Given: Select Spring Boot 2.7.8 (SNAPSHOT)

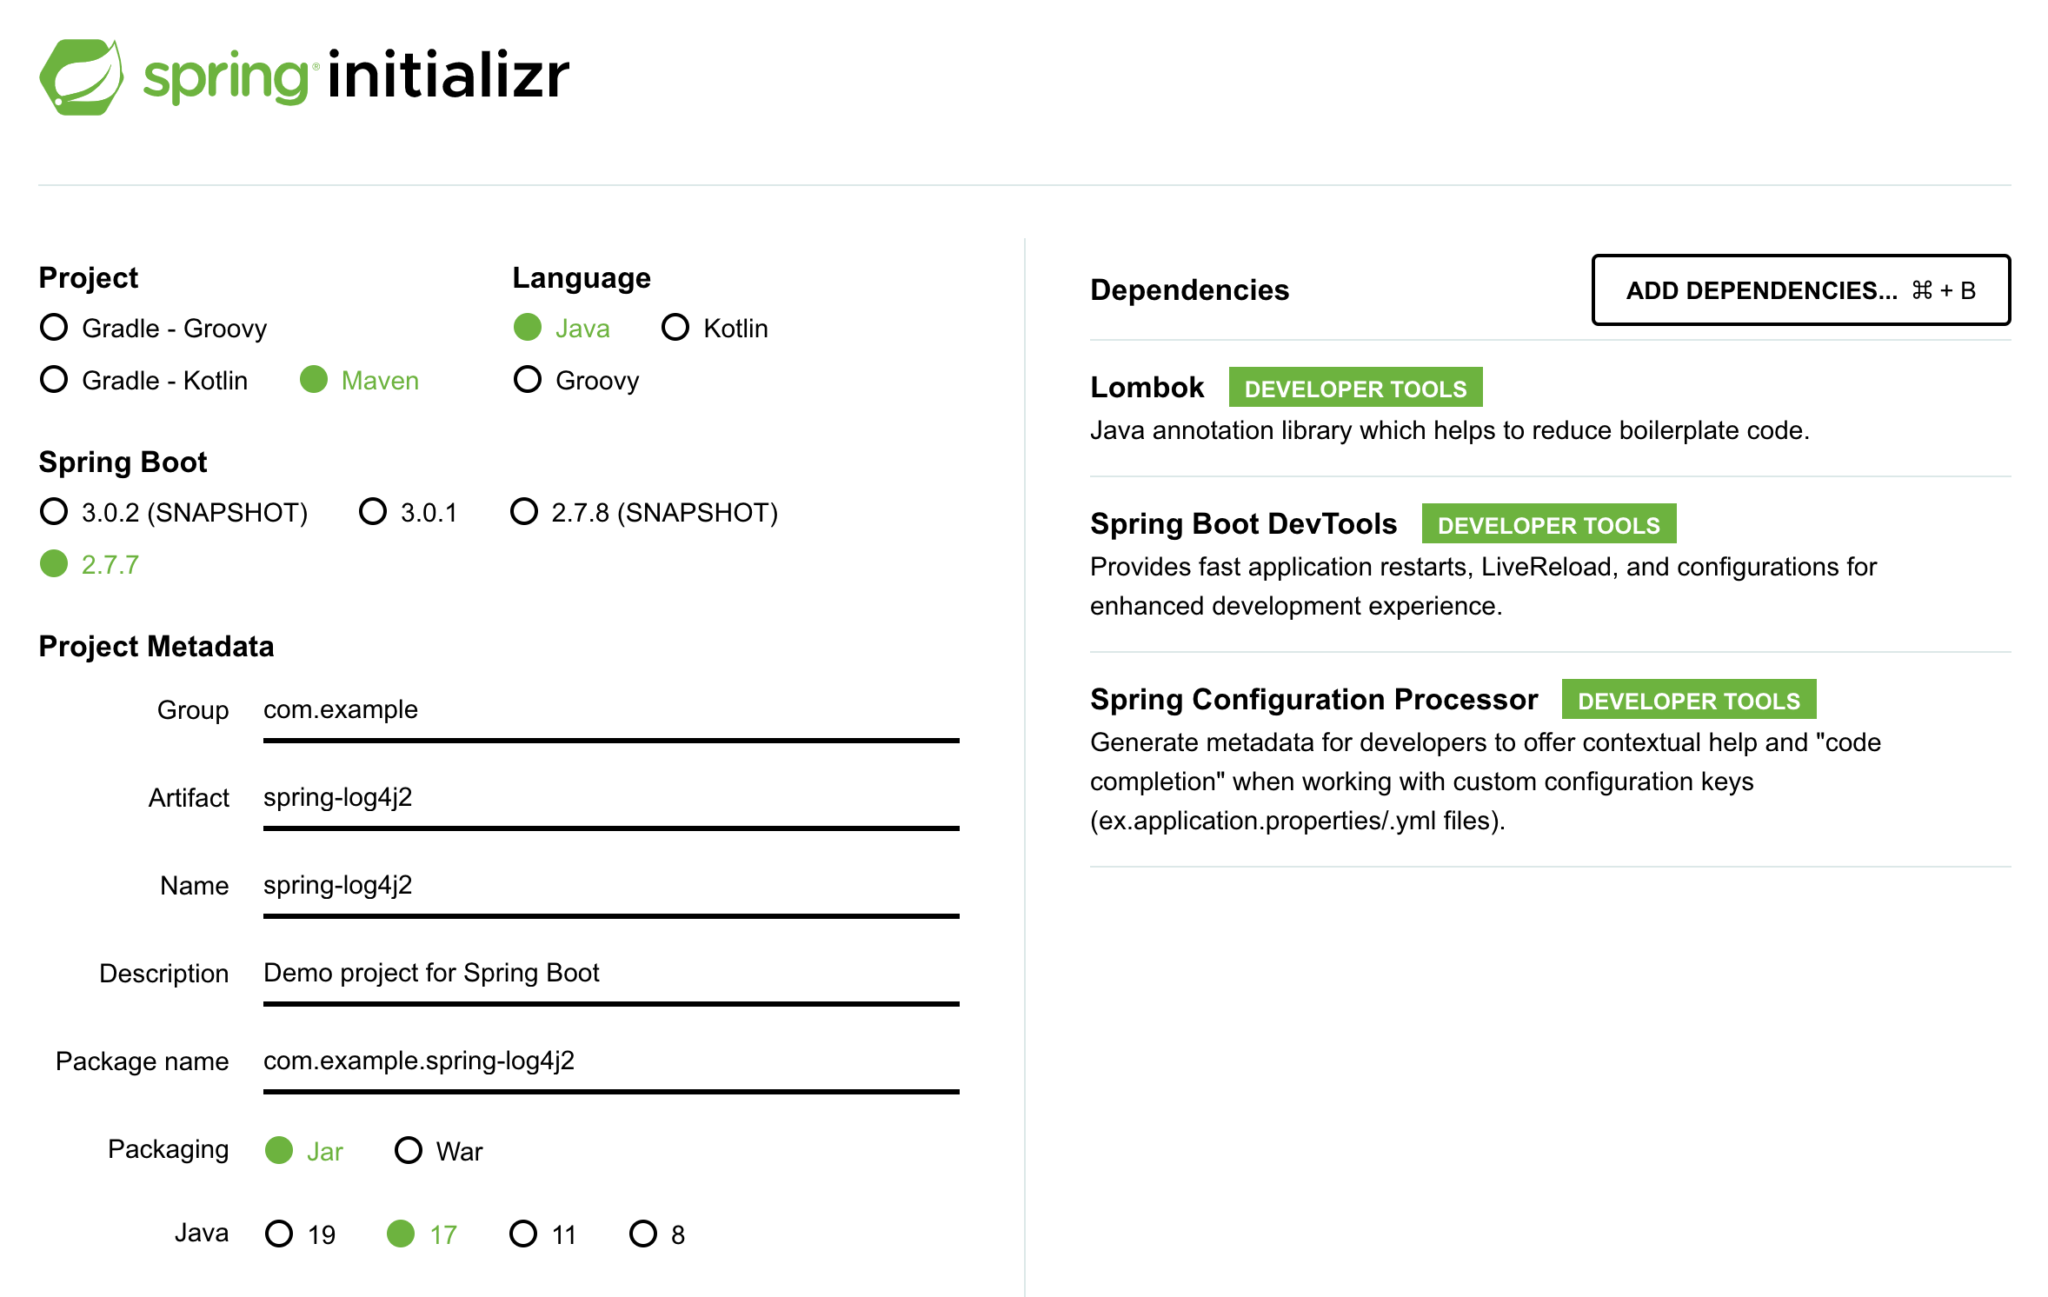Looking at the screenshot, I should pos(524,512).
